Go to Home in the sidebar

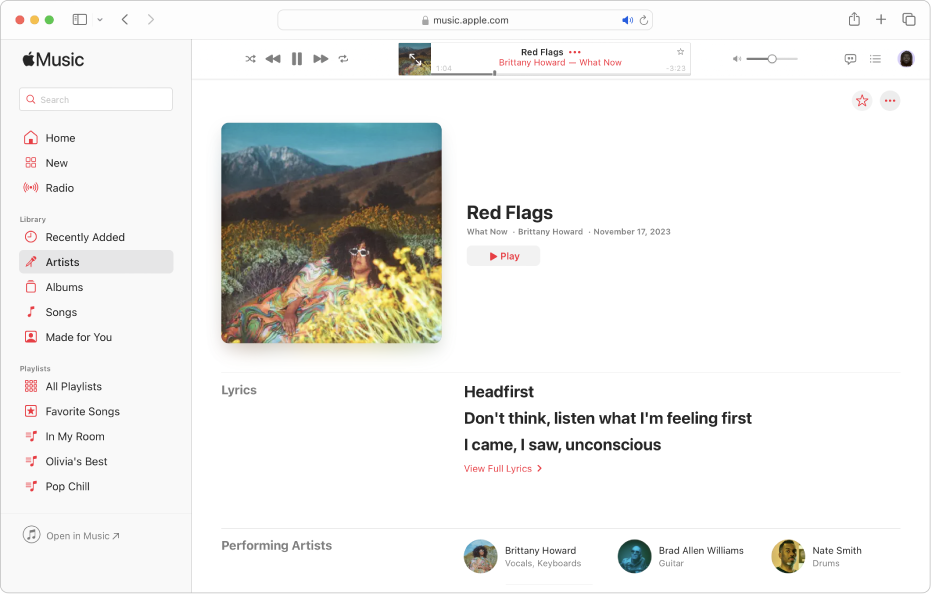click(96, 138)
